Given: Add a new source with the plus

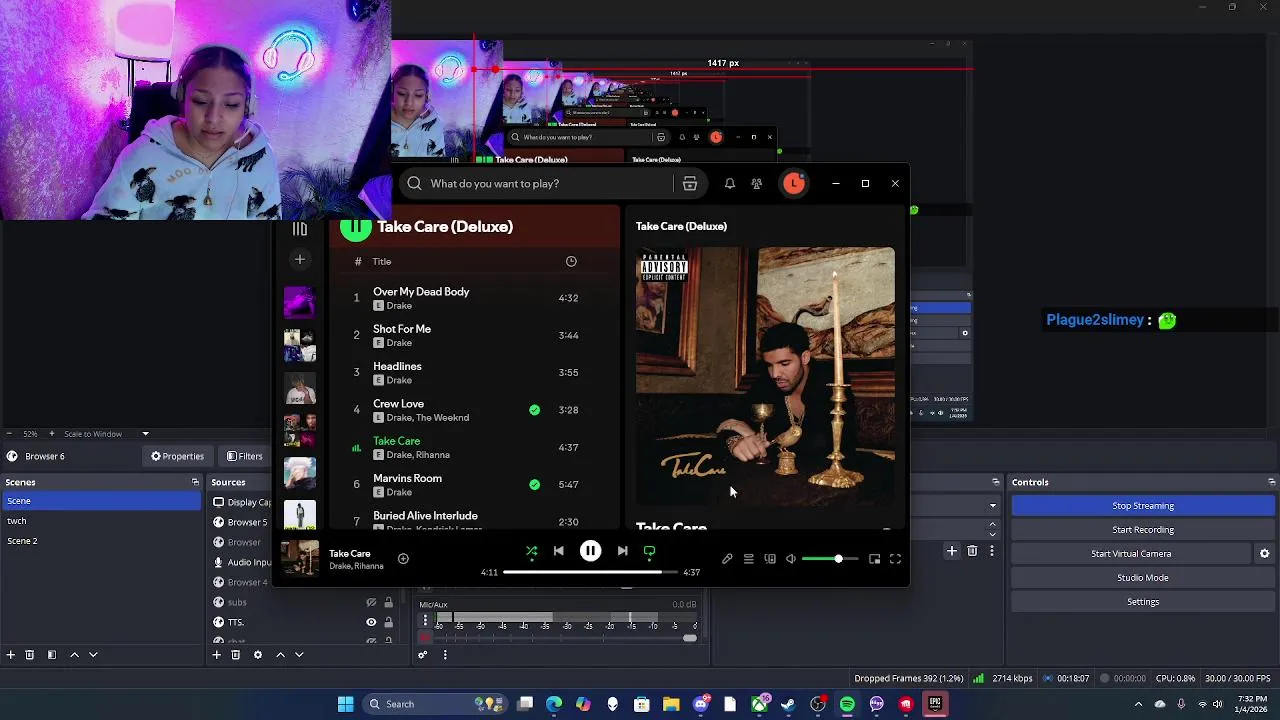Looking at the screenshot, I should coord(216,655).
